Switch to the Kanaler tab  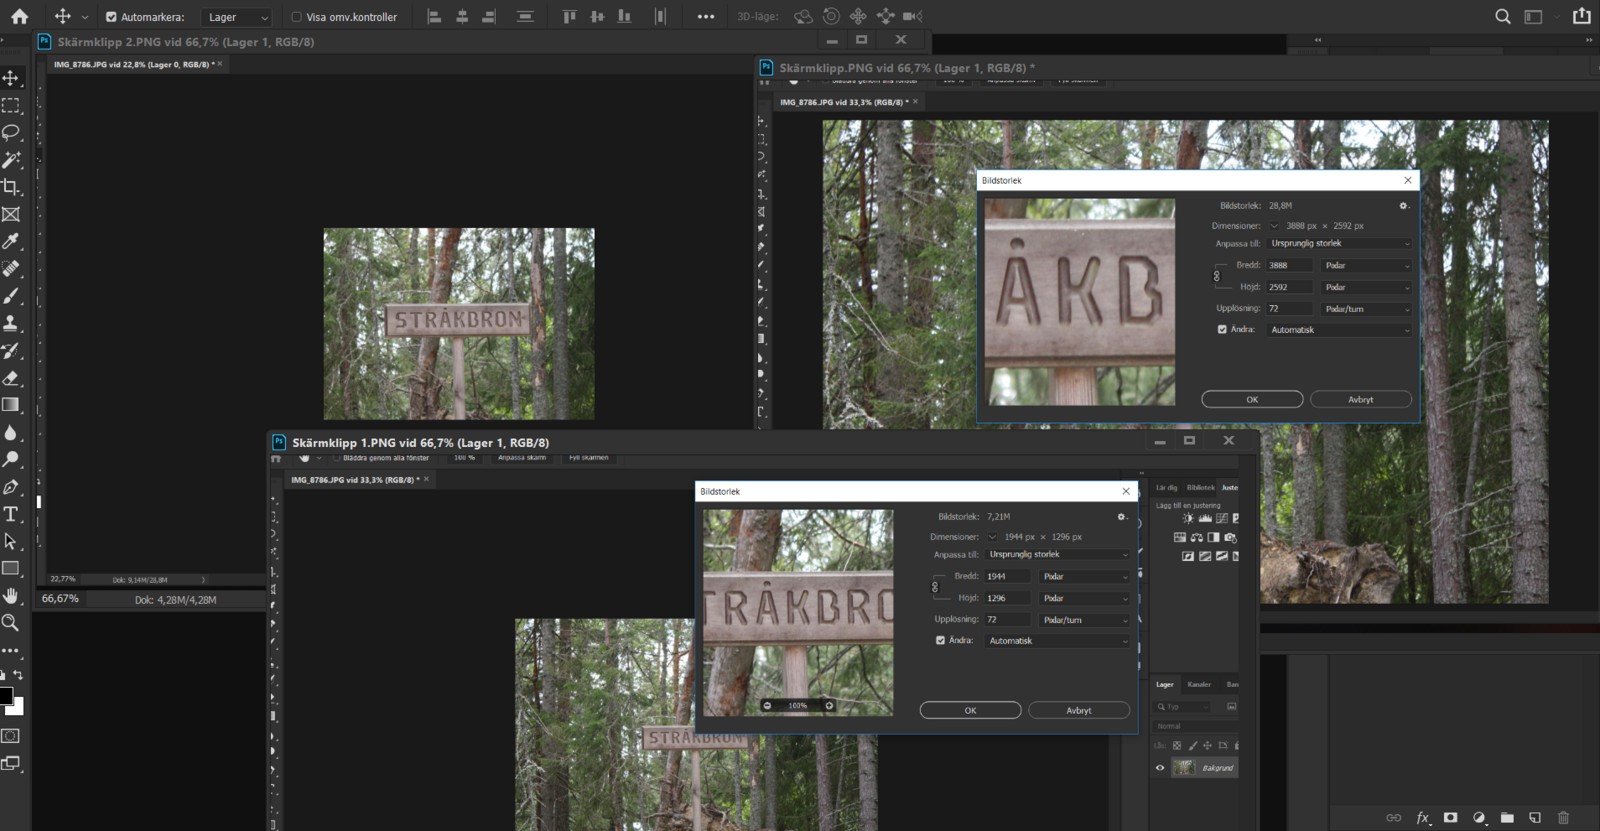(x=1199, y=685)
